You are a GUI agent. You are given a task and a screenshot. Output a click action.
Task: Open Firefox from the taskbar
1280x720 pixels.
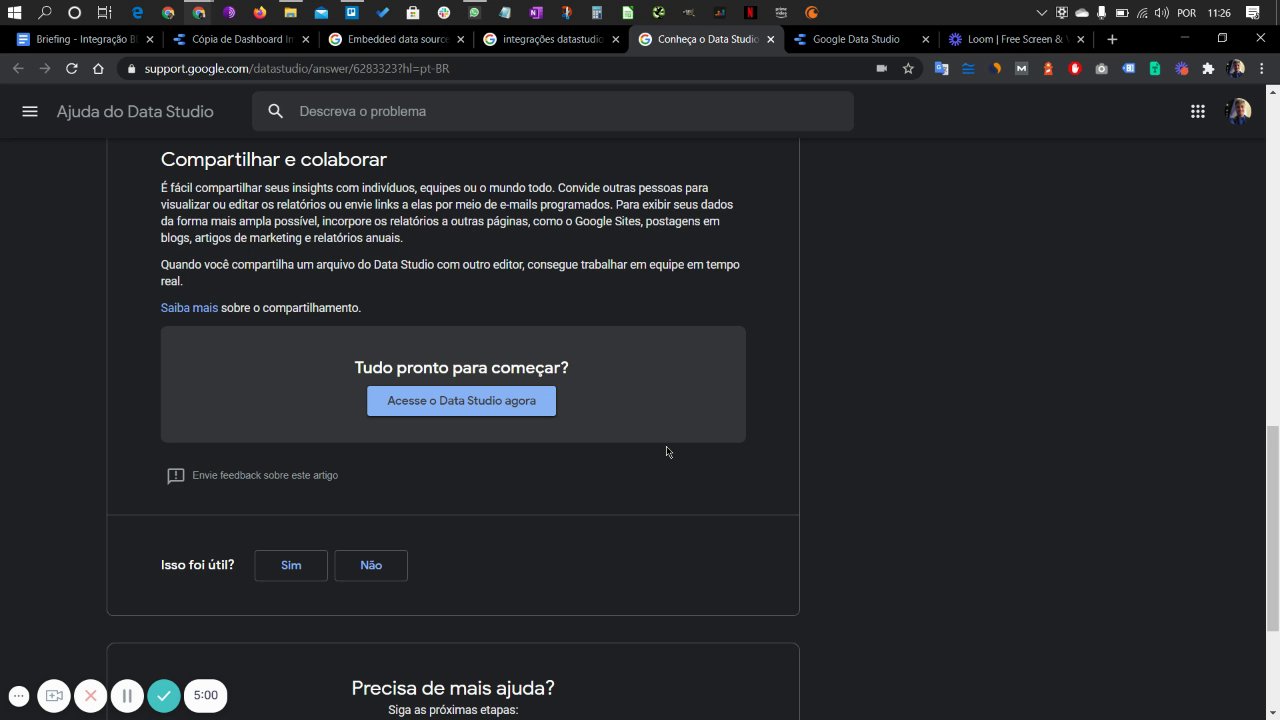click(260, 13)
